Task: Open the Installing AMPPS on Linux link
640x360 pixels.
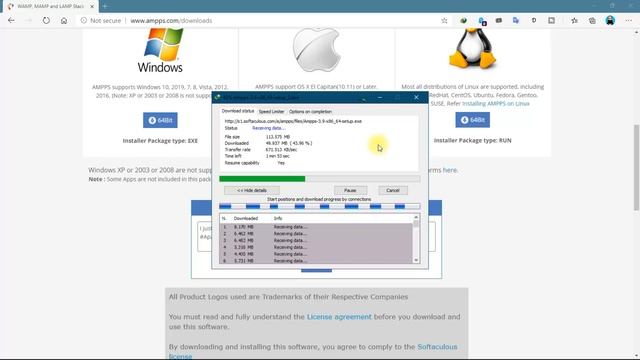Action: pos(496,104)
